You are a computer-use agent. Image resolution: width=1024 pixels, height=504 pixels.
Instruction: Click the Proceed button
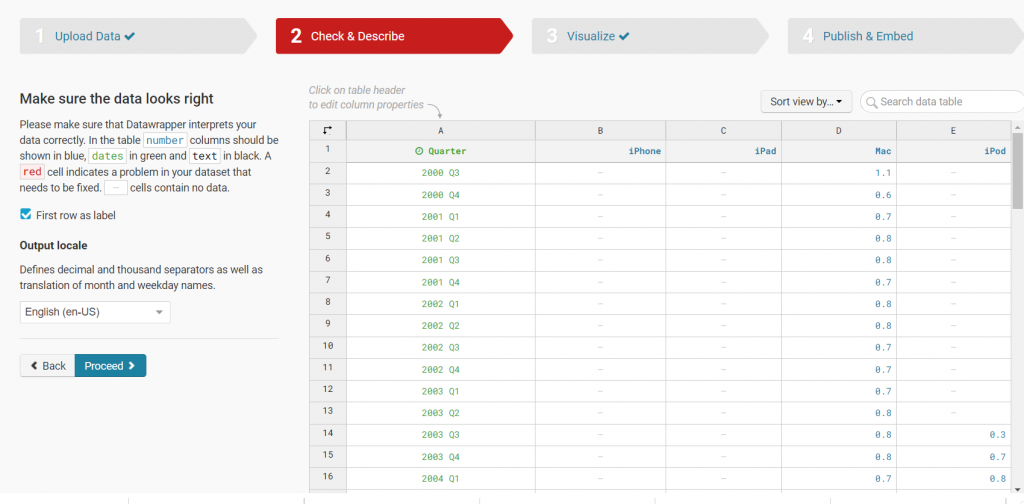(x=110, y=366)
